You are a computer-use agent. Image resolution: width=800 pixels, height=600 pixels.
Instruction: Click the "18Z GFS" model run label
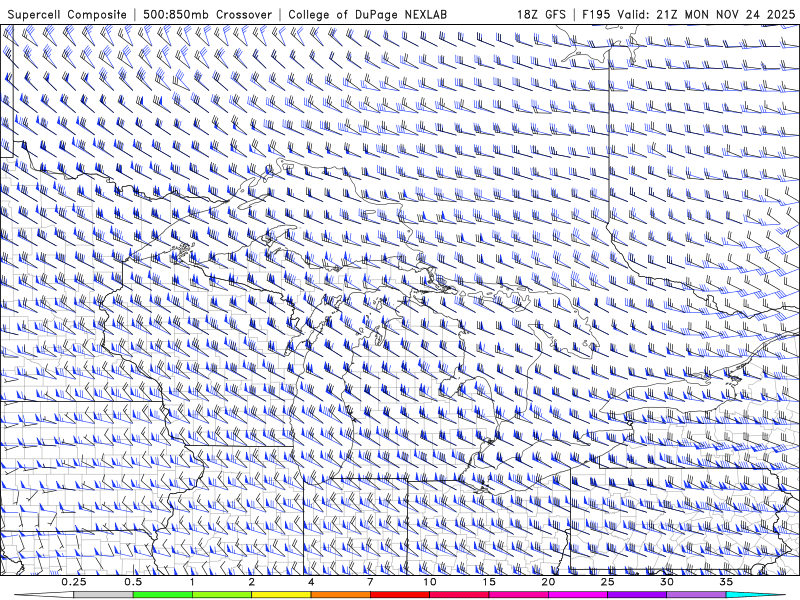coord(541,14)
